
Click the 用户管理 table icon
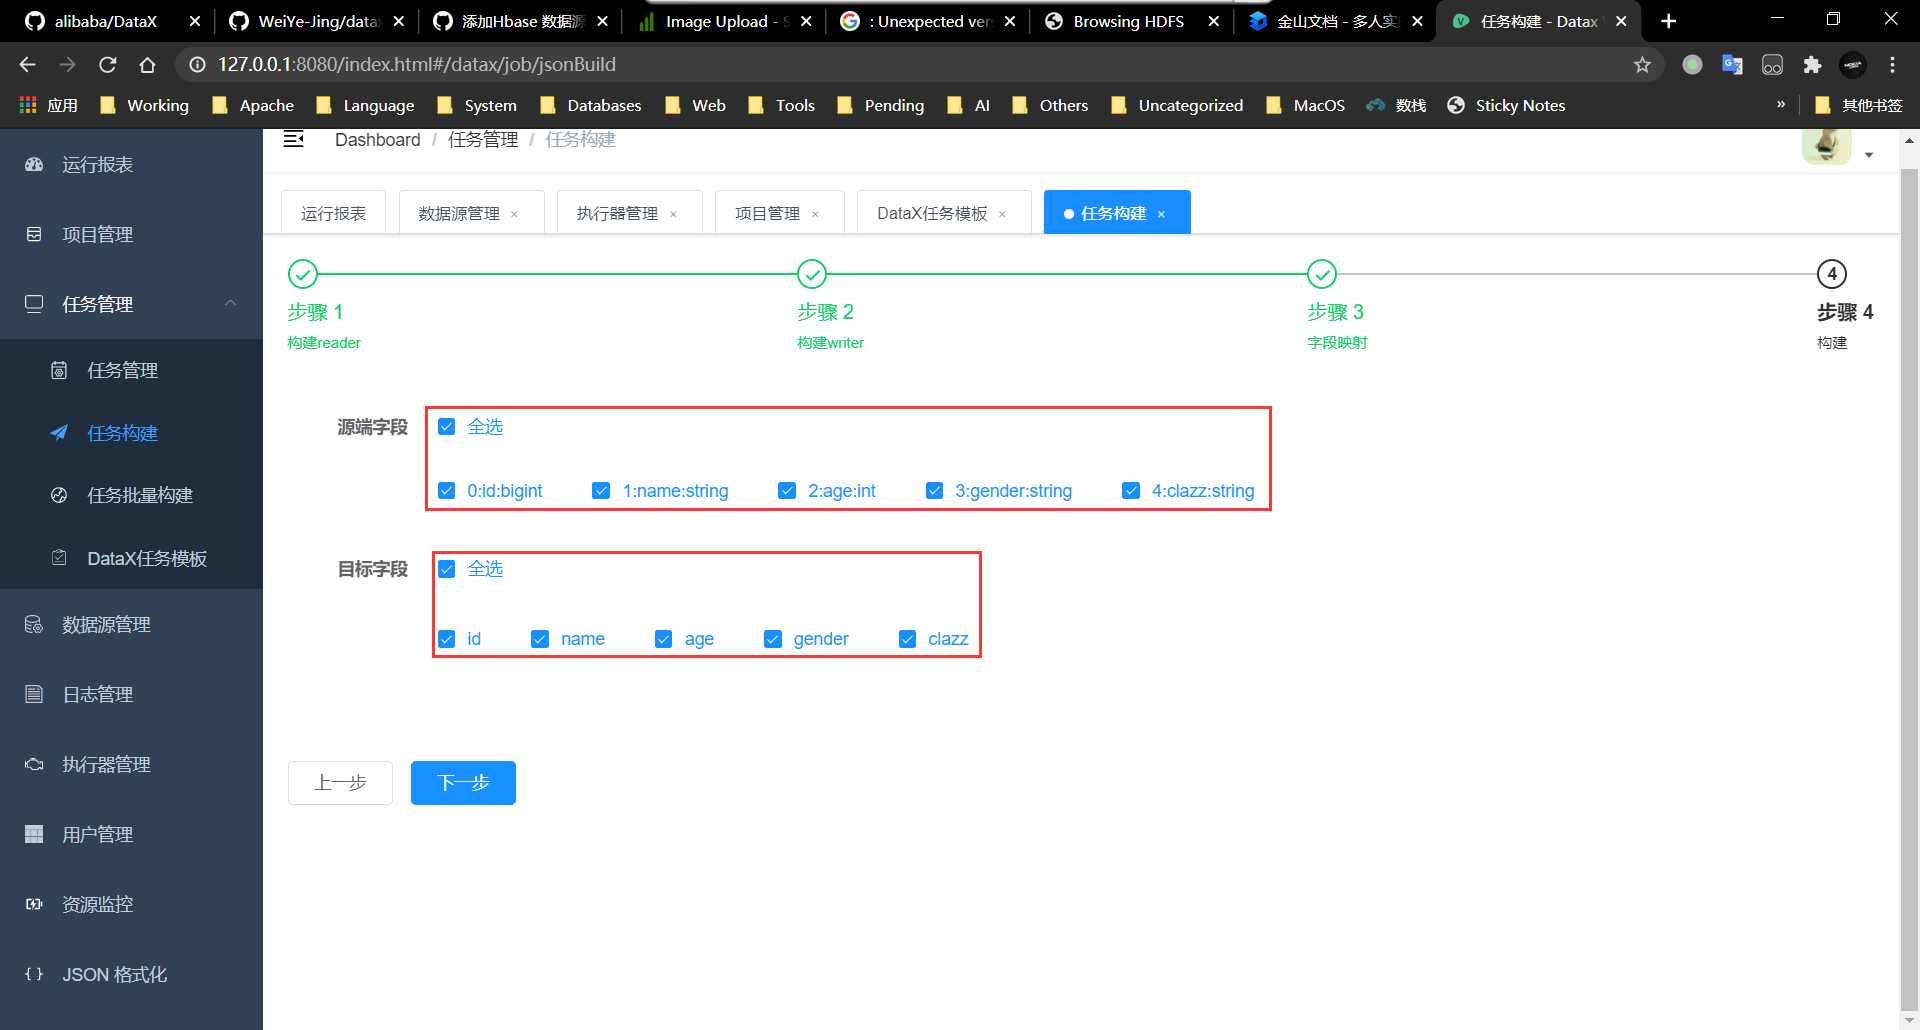point(34,834)
